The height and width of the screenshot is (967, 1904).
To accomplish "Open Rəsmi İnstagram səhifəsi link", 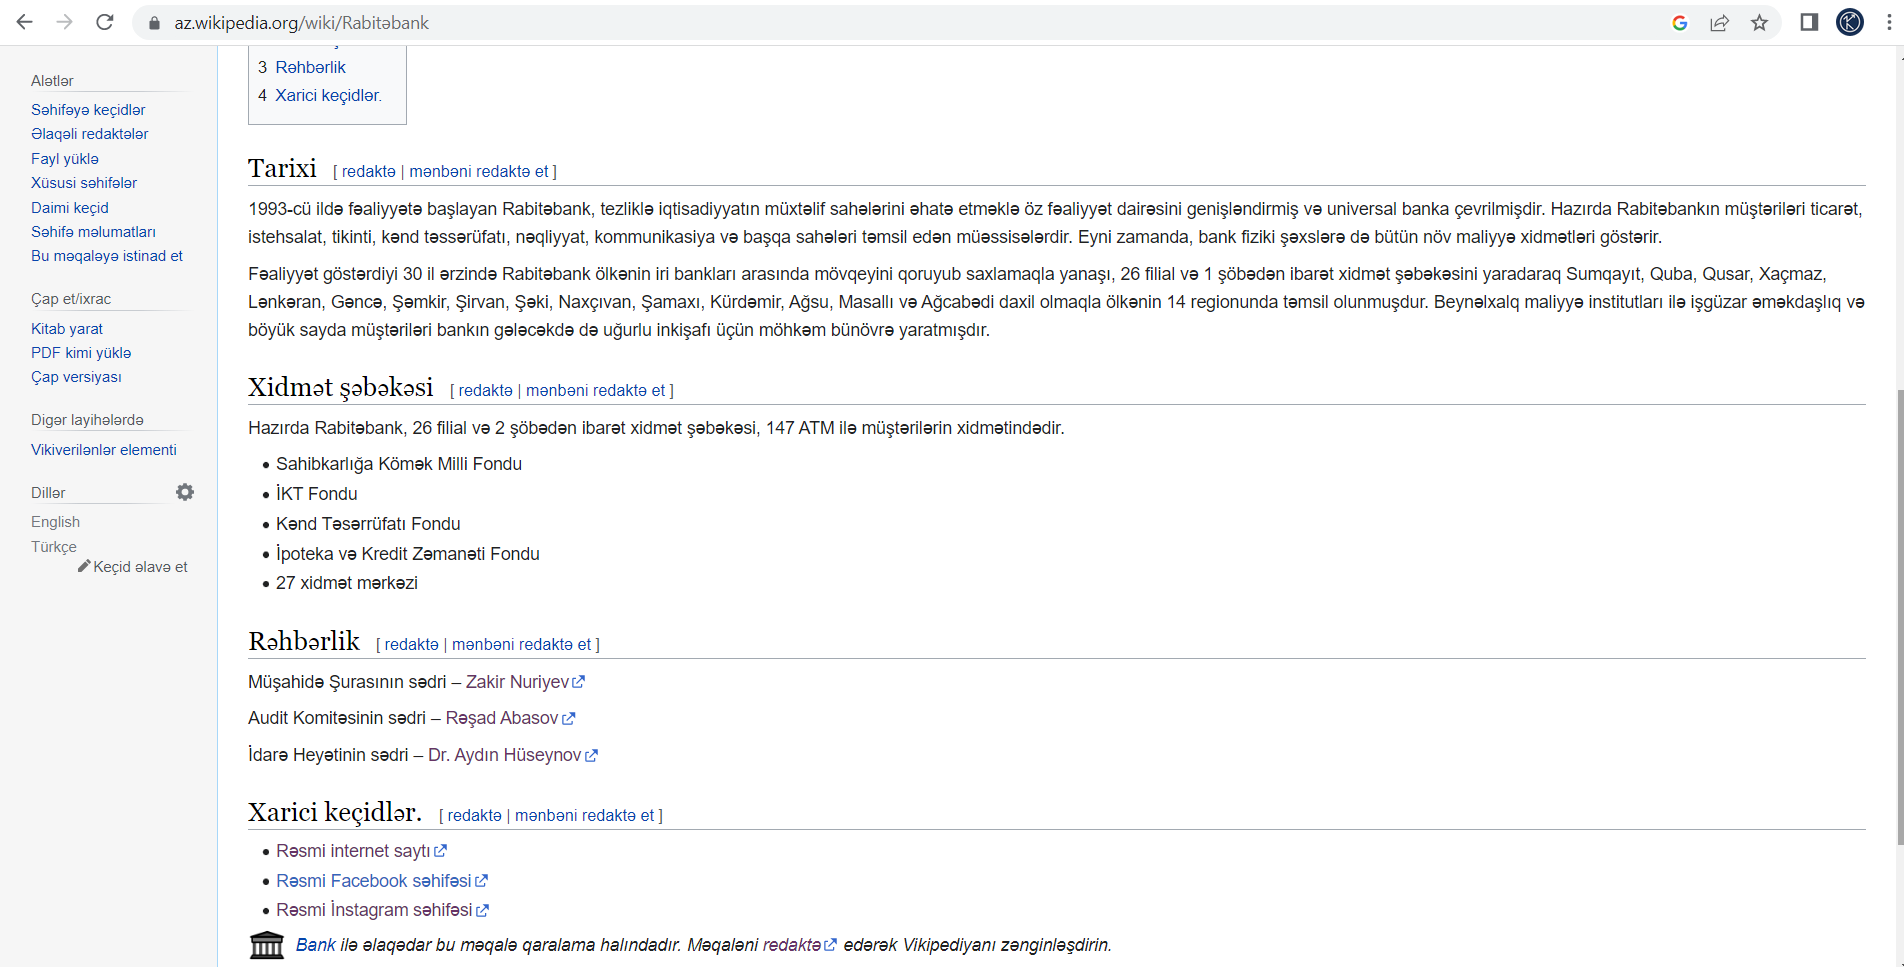I will pos(374,910).
